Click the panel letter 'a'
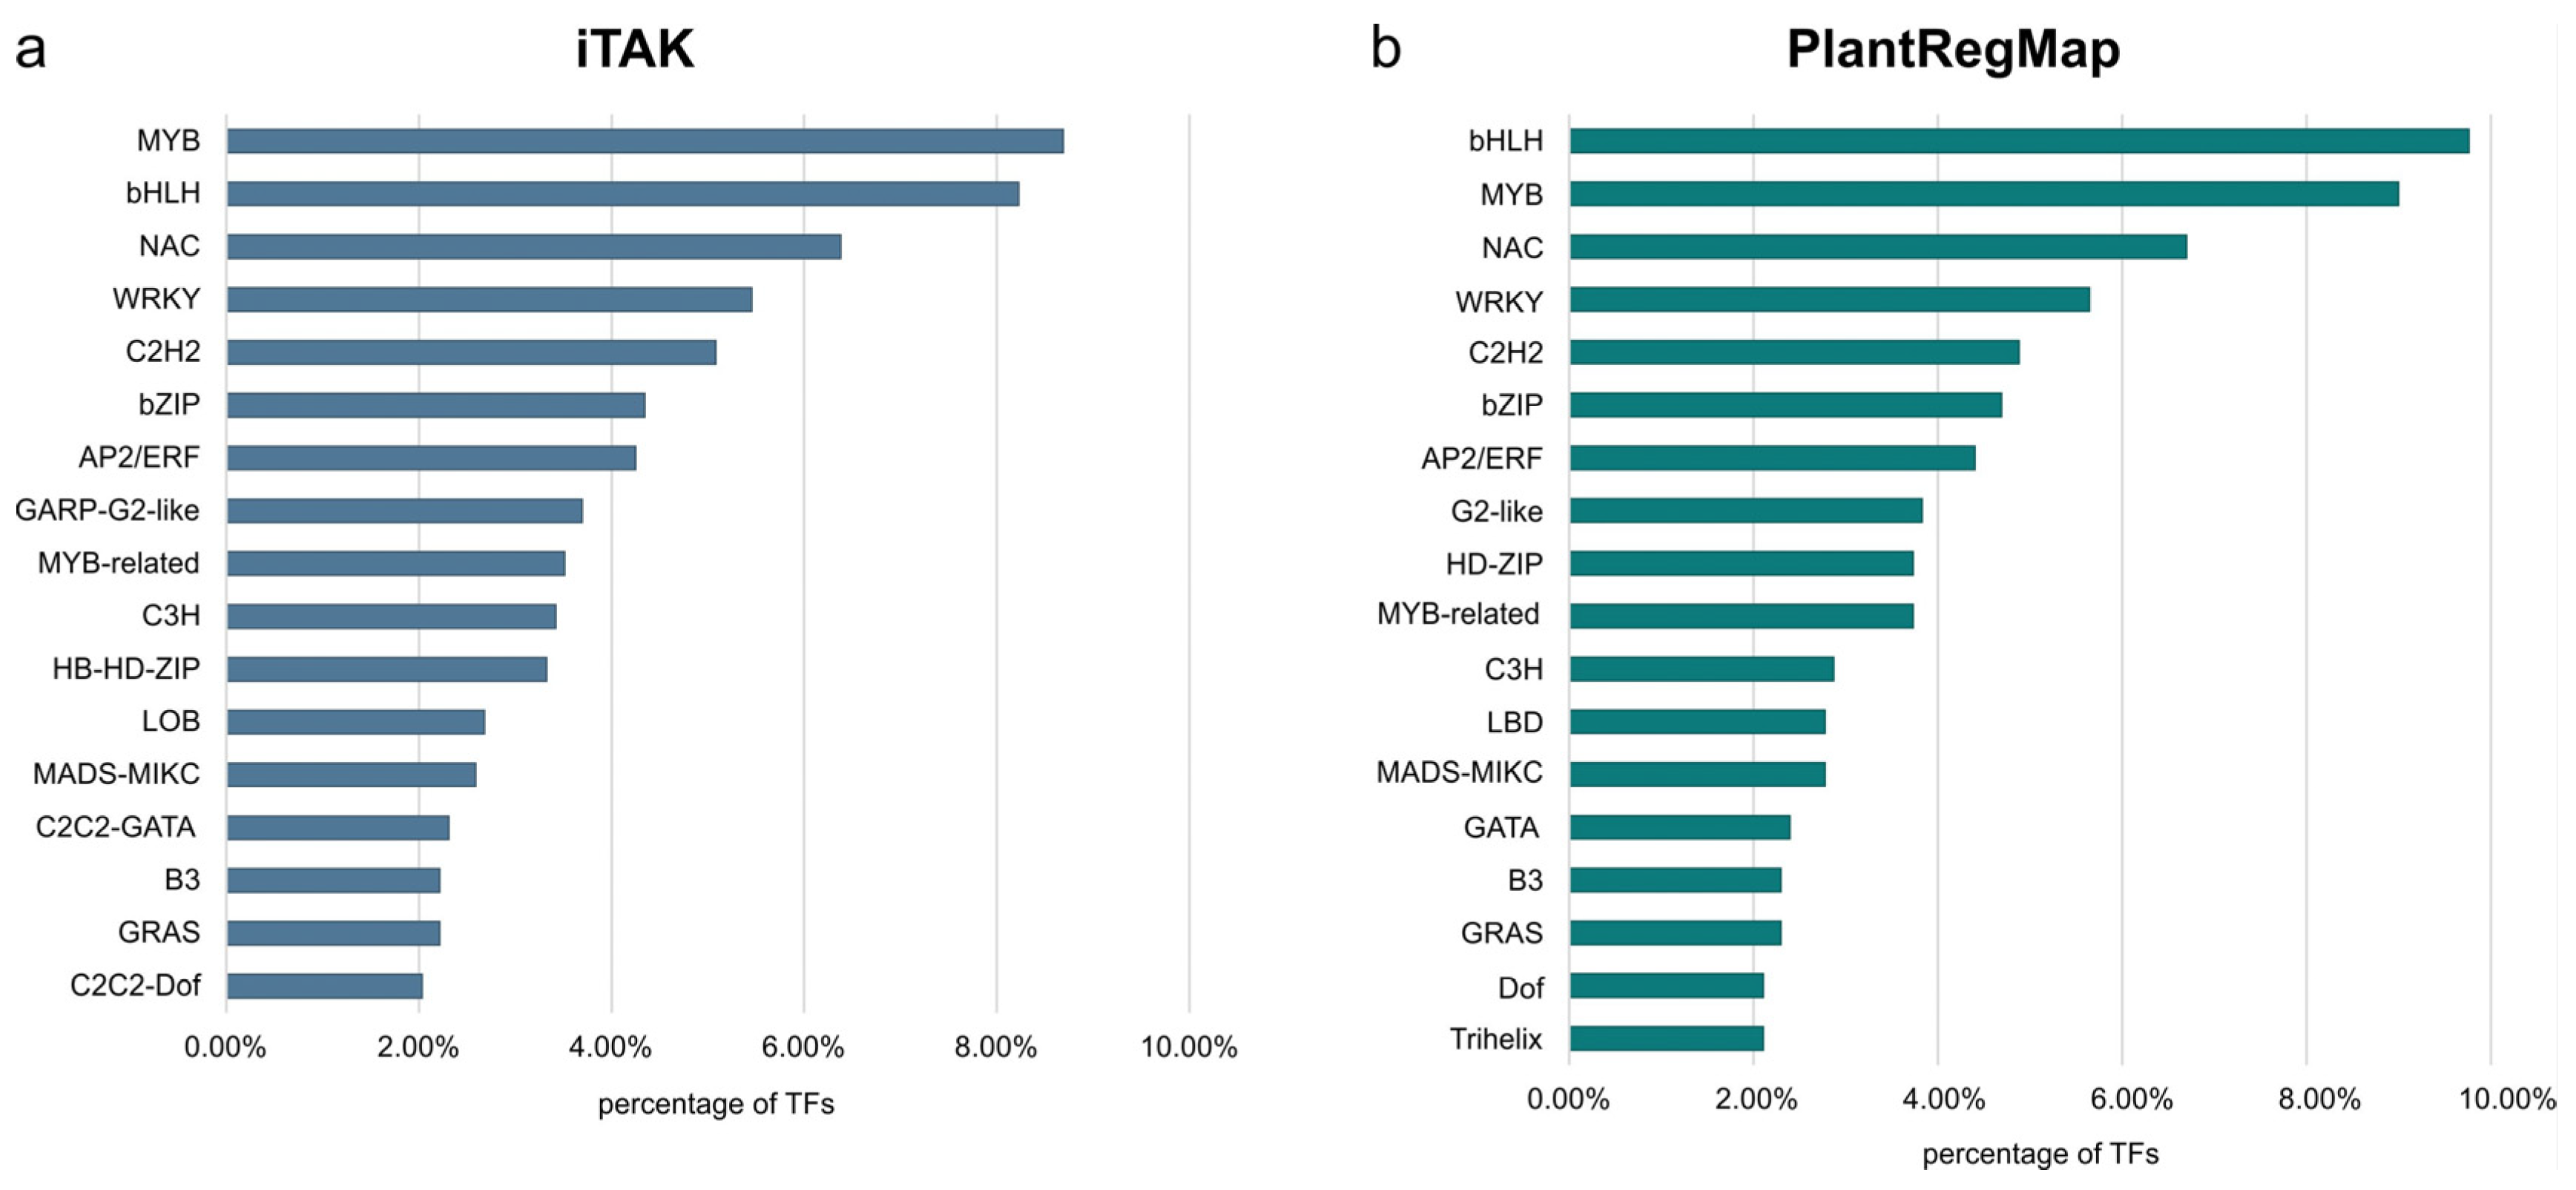This screenshot has height=1190, width=2576. 31,49
